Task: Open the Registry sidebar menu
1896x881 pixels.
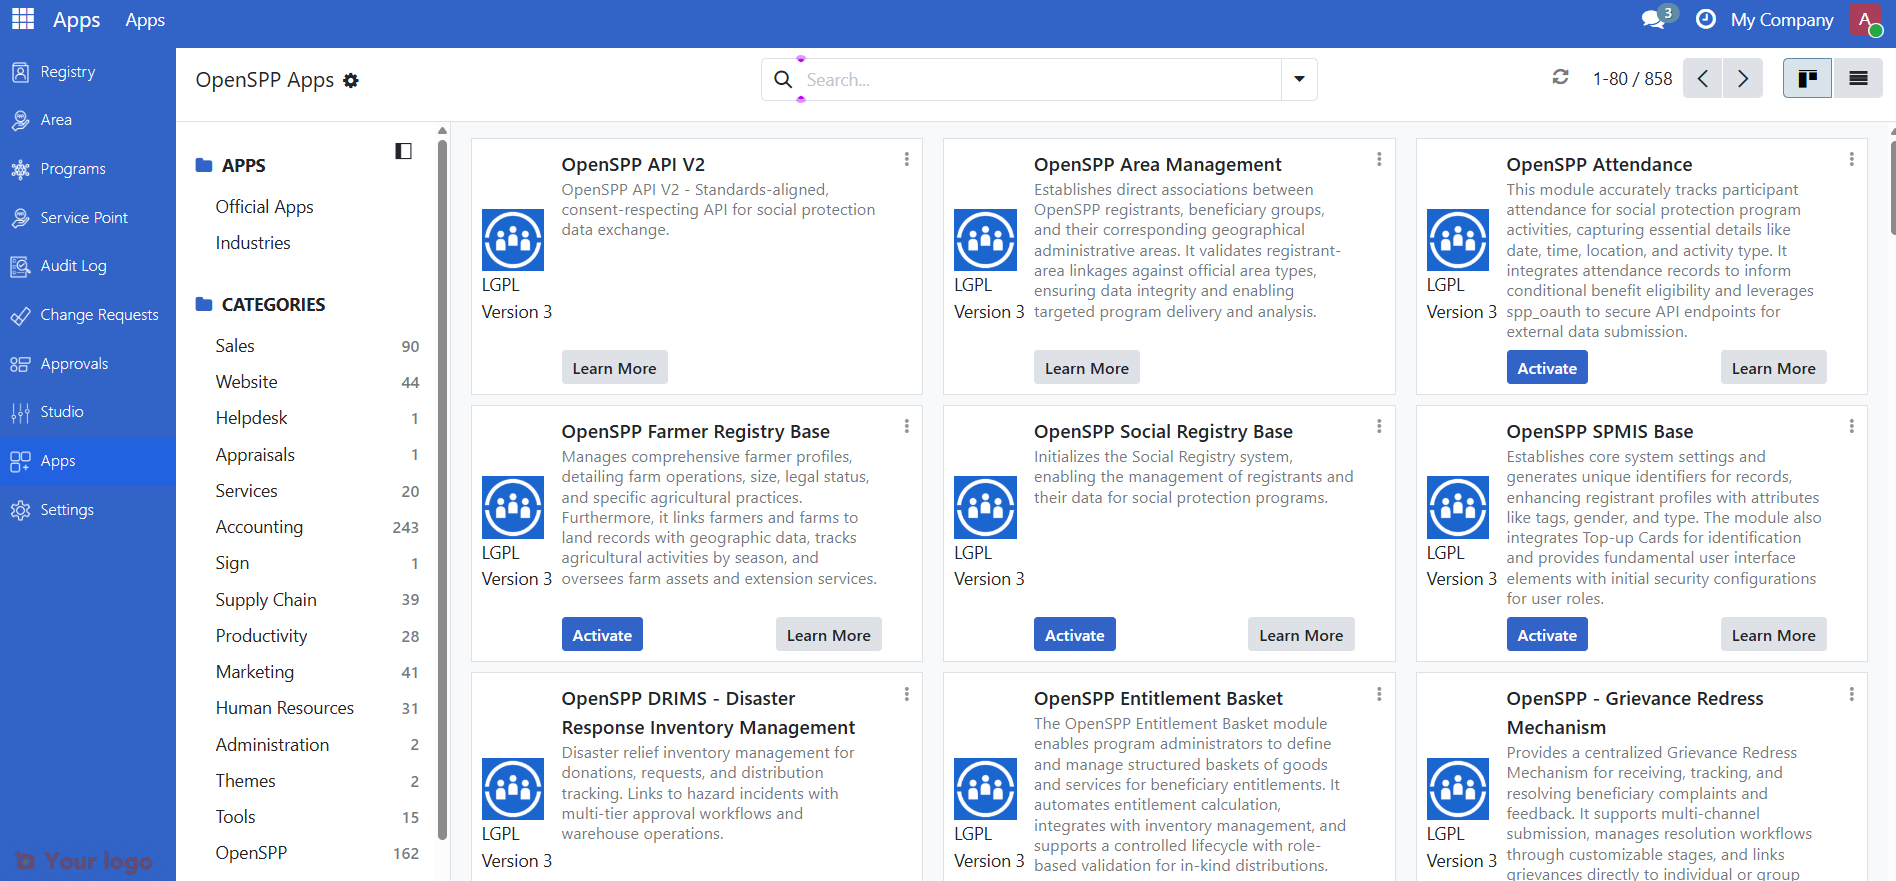Action: [x=88, y=72]
